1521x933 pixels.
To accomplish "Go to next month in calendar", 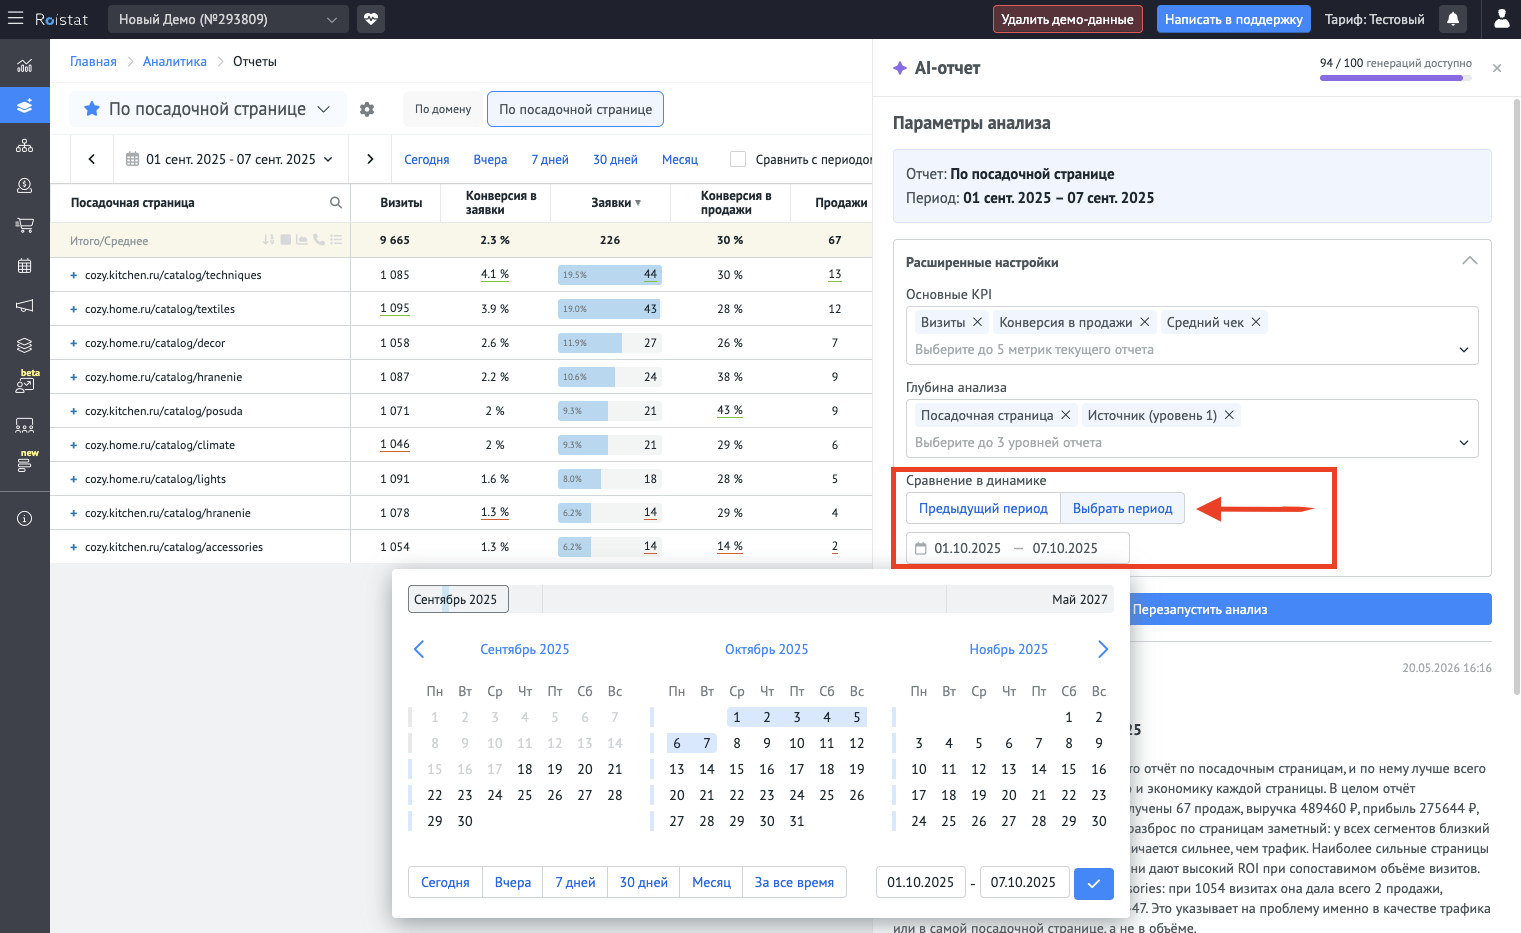I will tap(1103, 649).
